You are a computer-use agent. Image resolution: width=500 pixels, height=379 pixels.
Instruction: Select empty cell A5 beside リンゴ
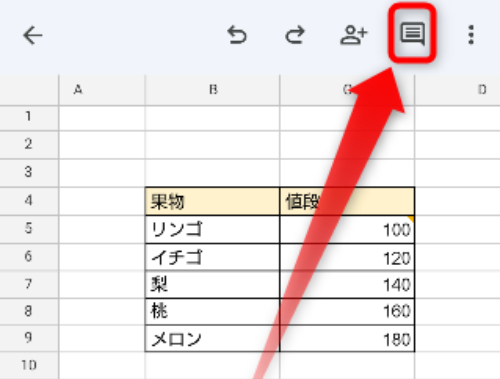pyautogui.click(x=102, y=229)
